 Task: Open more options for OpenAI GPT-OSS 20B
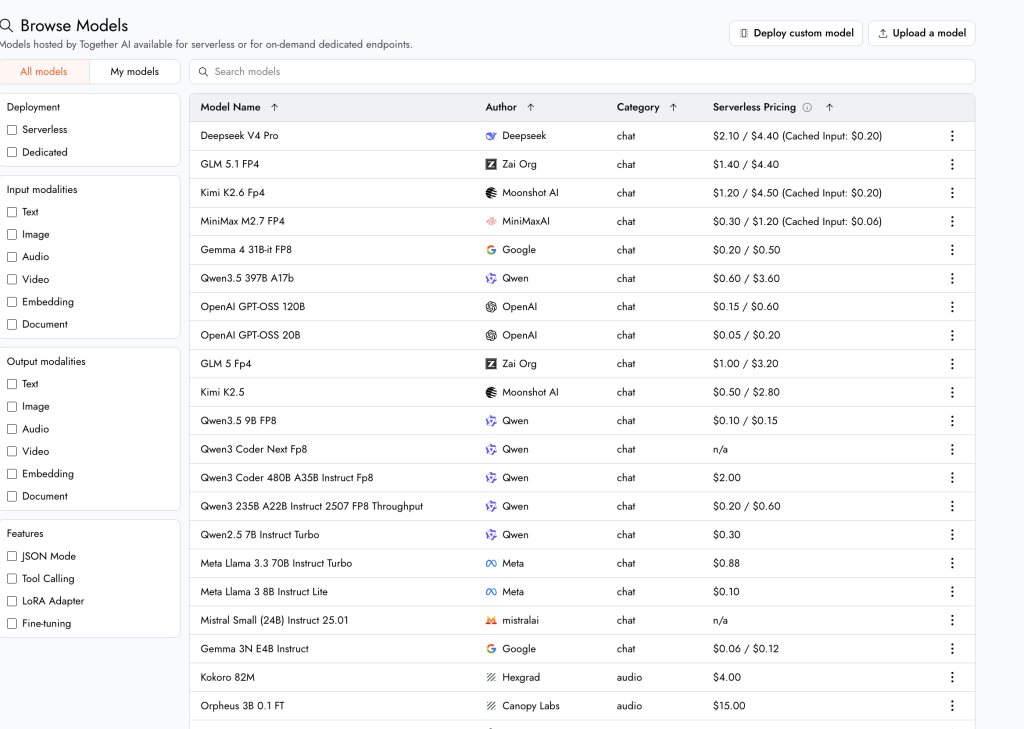[952, 335]
